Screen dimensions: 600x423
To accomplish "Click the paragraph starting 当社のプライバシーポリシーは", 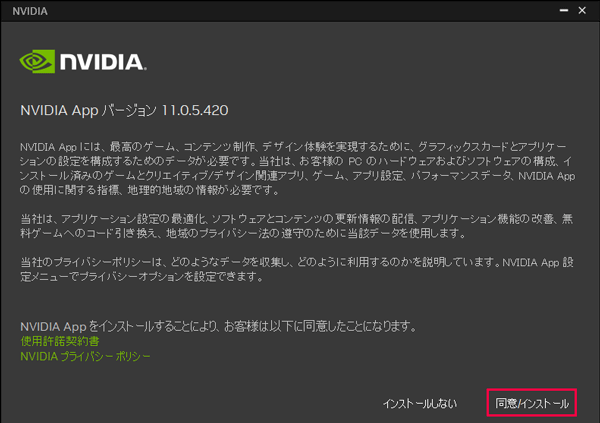I will point(297,269).
